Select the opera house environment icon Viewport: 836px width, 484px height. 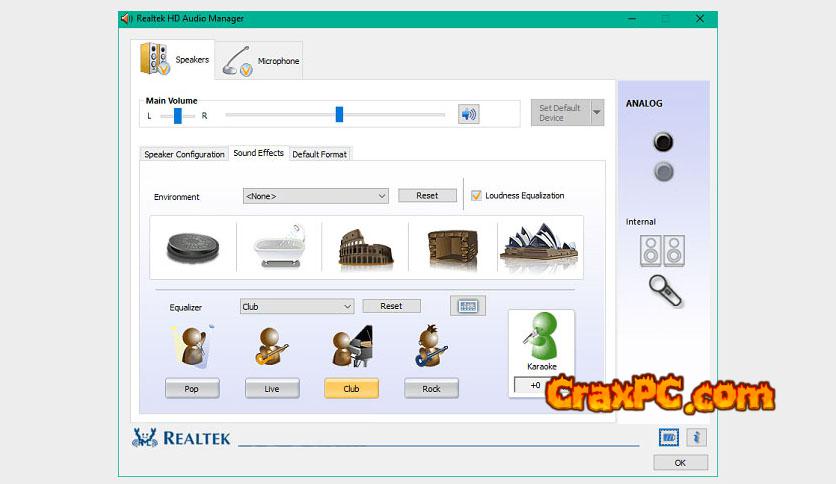pos(539,246)
